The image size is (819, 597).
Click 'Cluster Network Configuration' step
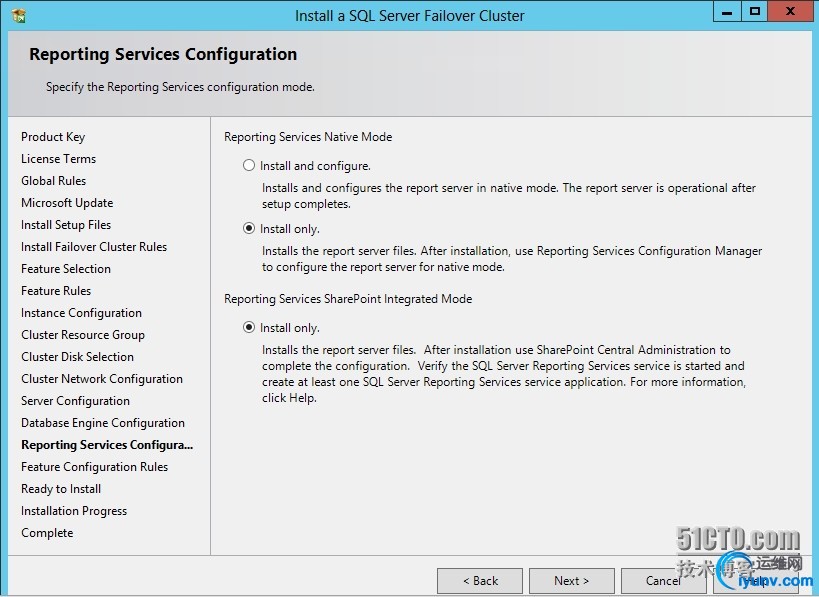click(102, 379)
